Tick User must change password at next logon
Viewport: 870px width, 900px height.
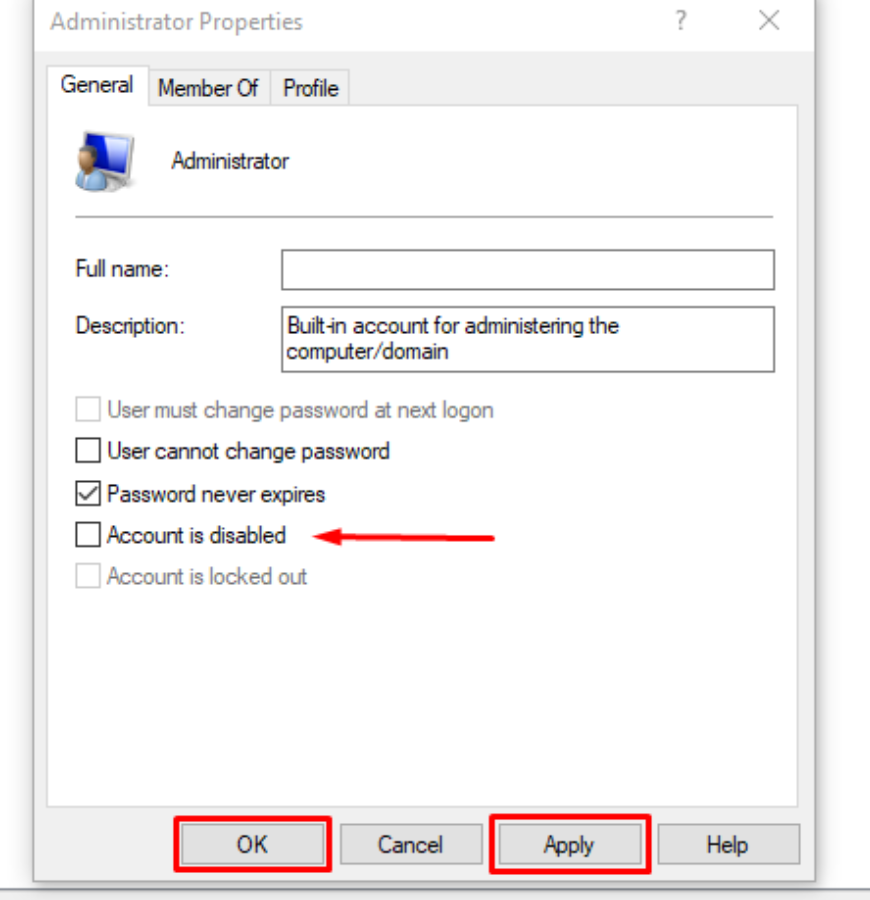click(x=89, y=410)
